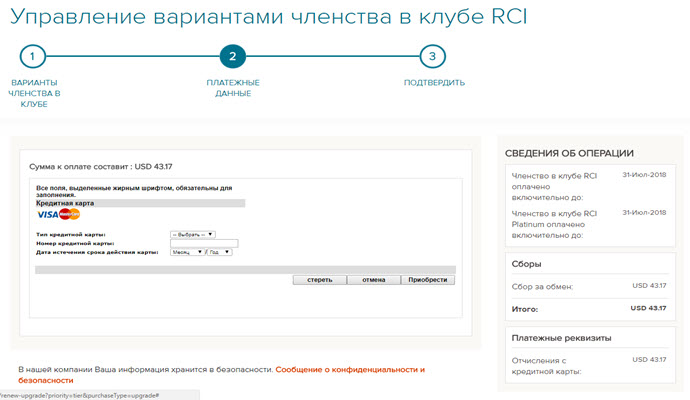Viewport: 690px width, 400px height.
Task: Select ПОДТВЕРДИТЬ step label
Action: pyautogui.click(x=434, y=83)
